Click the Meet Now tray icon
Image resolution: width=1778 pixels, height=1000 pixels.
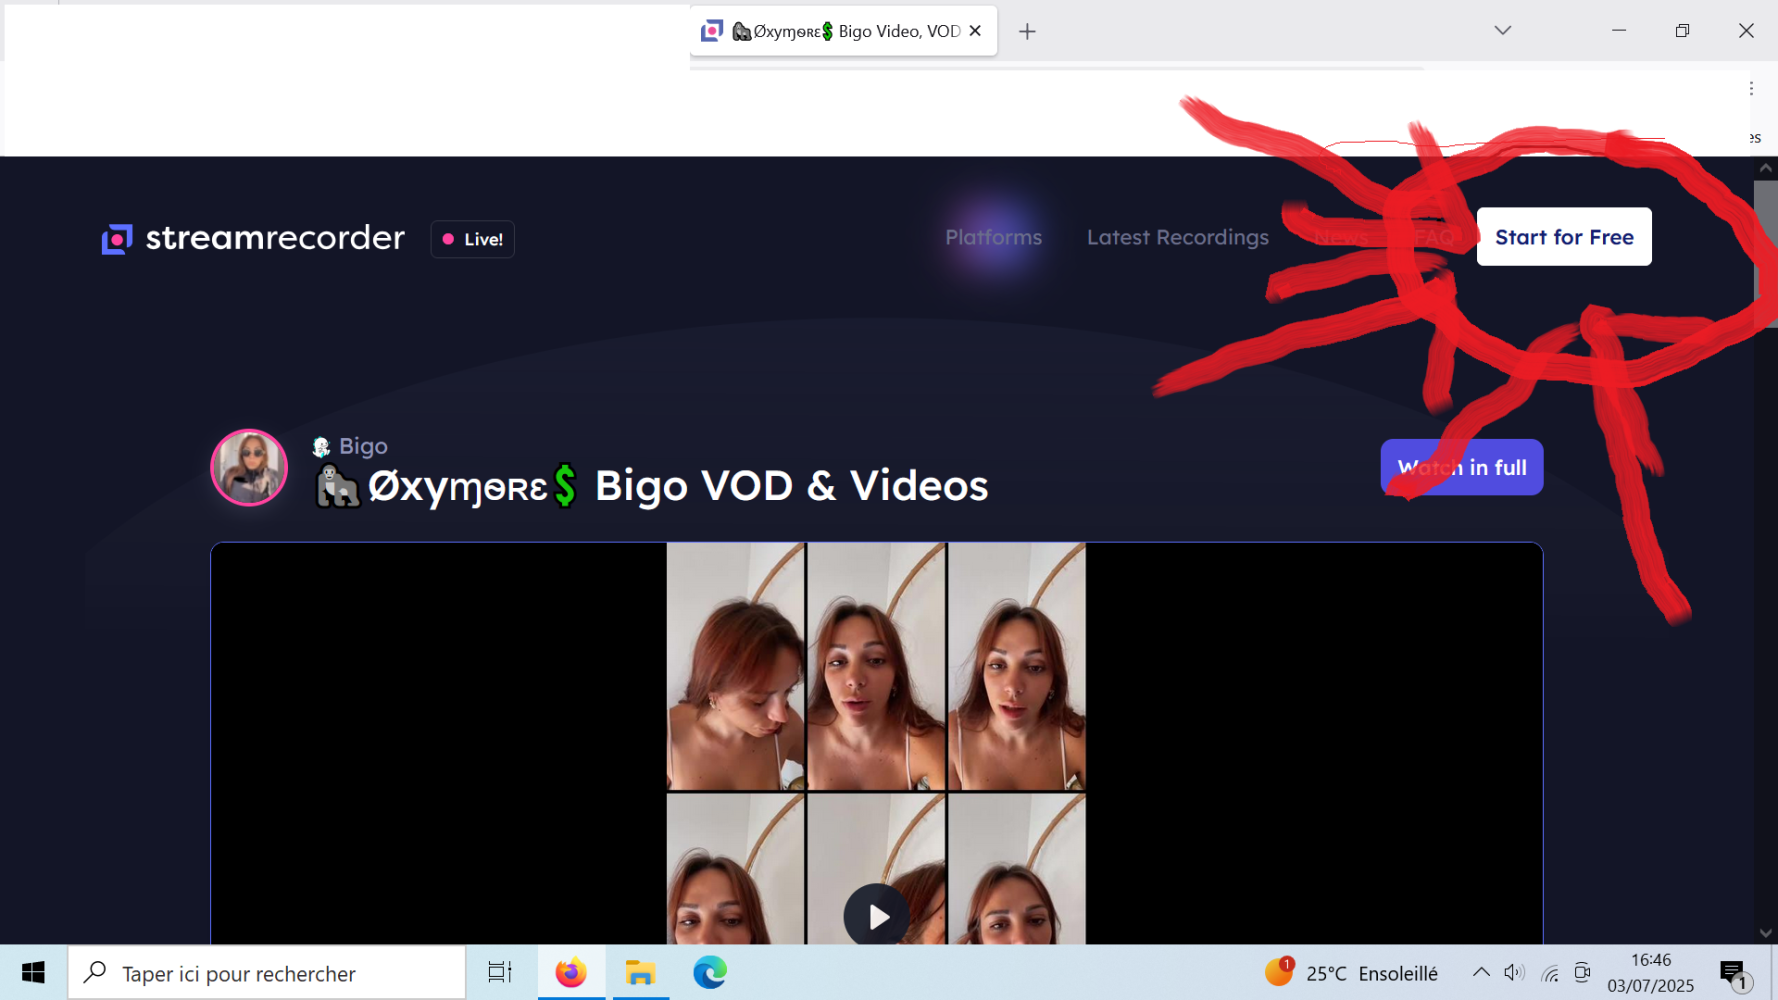[1582, 972]
